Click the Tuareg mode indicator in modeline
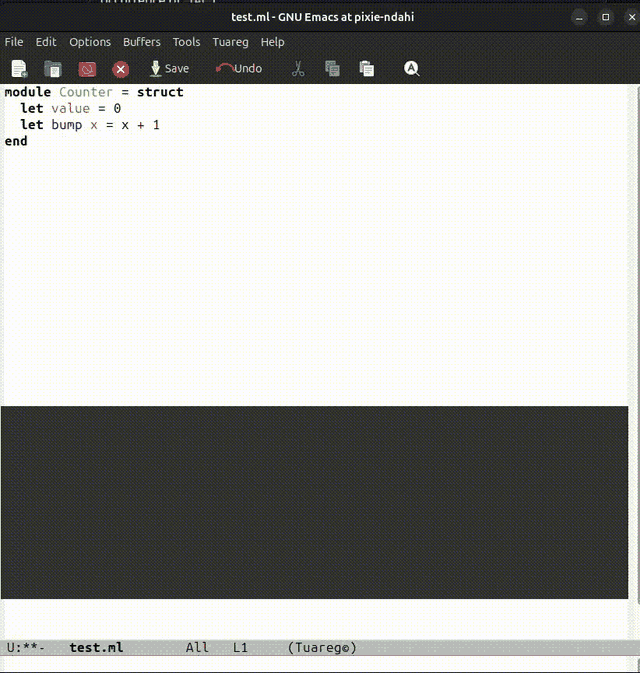Screen dimensions: 640x673 (322, 647)
